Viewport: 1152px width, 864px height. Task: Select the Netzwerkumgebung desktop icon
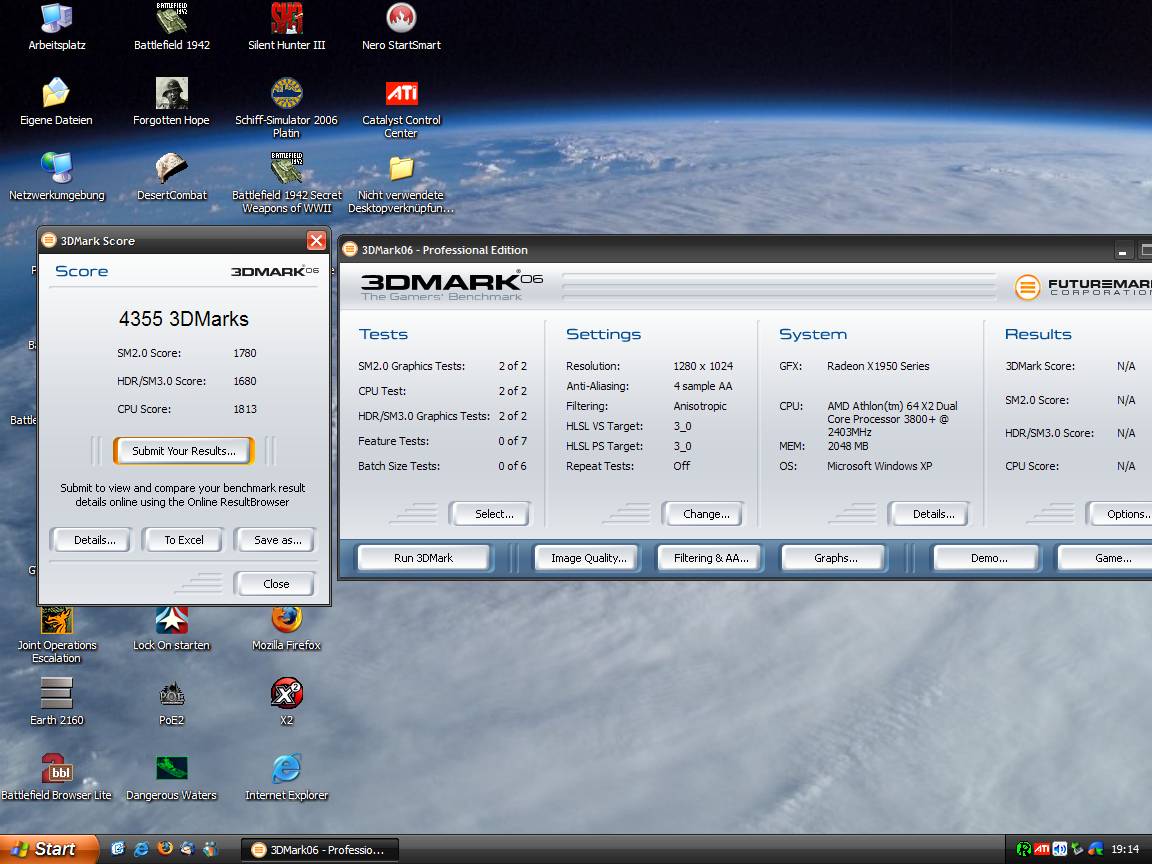click(57, 177)
